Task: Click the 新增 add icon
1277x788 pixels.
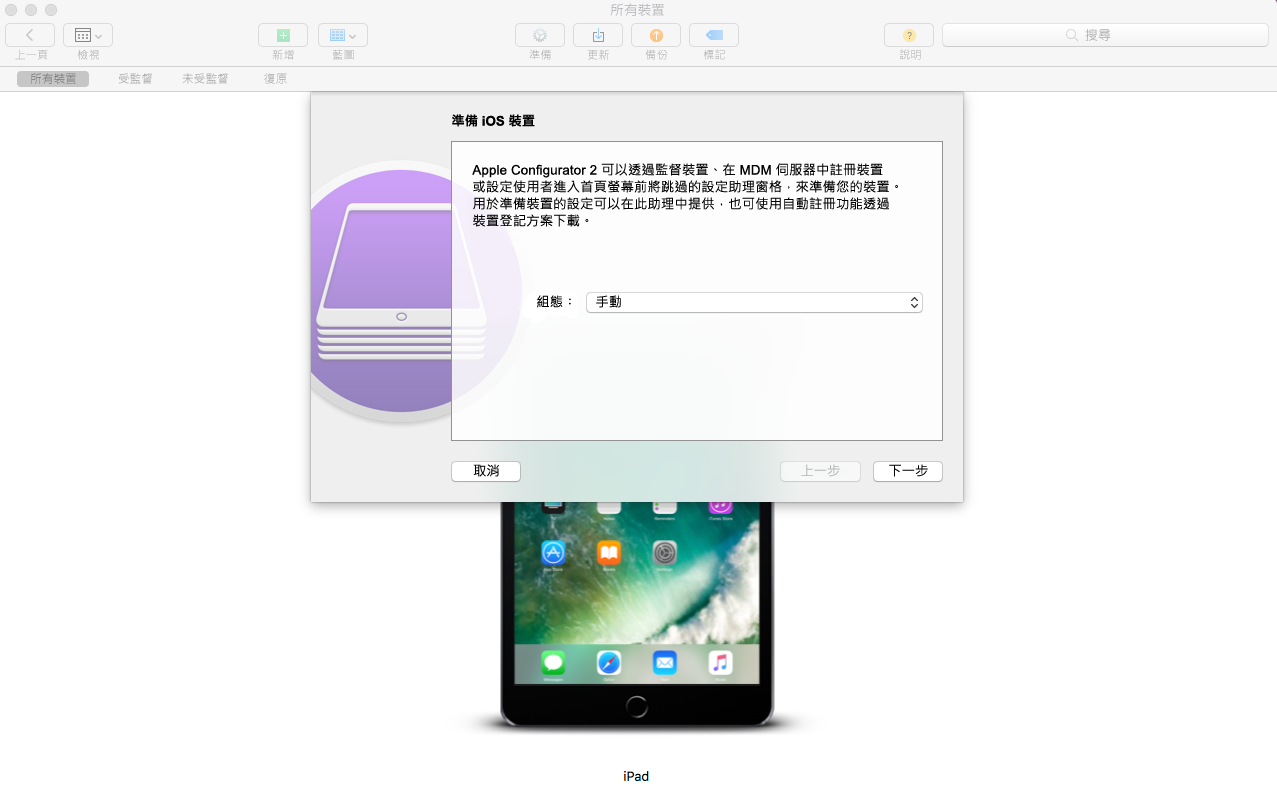Action: (x=283, y=35)
